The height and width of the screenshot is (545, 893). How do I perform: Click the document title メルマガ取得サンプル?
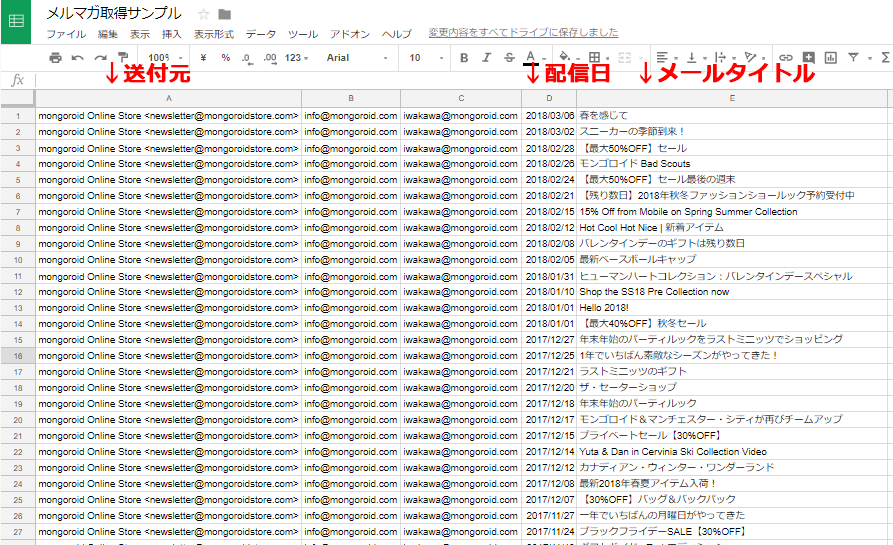(113, 13)
